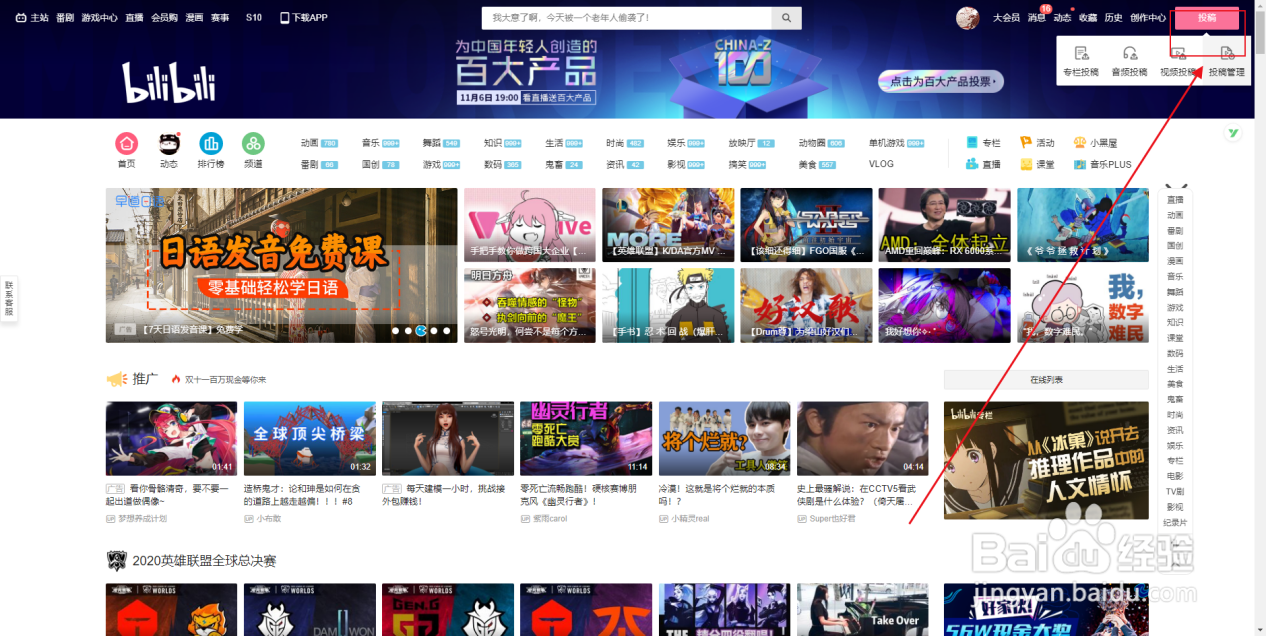Open the 专栏 icon link

[x=983, y=143]
